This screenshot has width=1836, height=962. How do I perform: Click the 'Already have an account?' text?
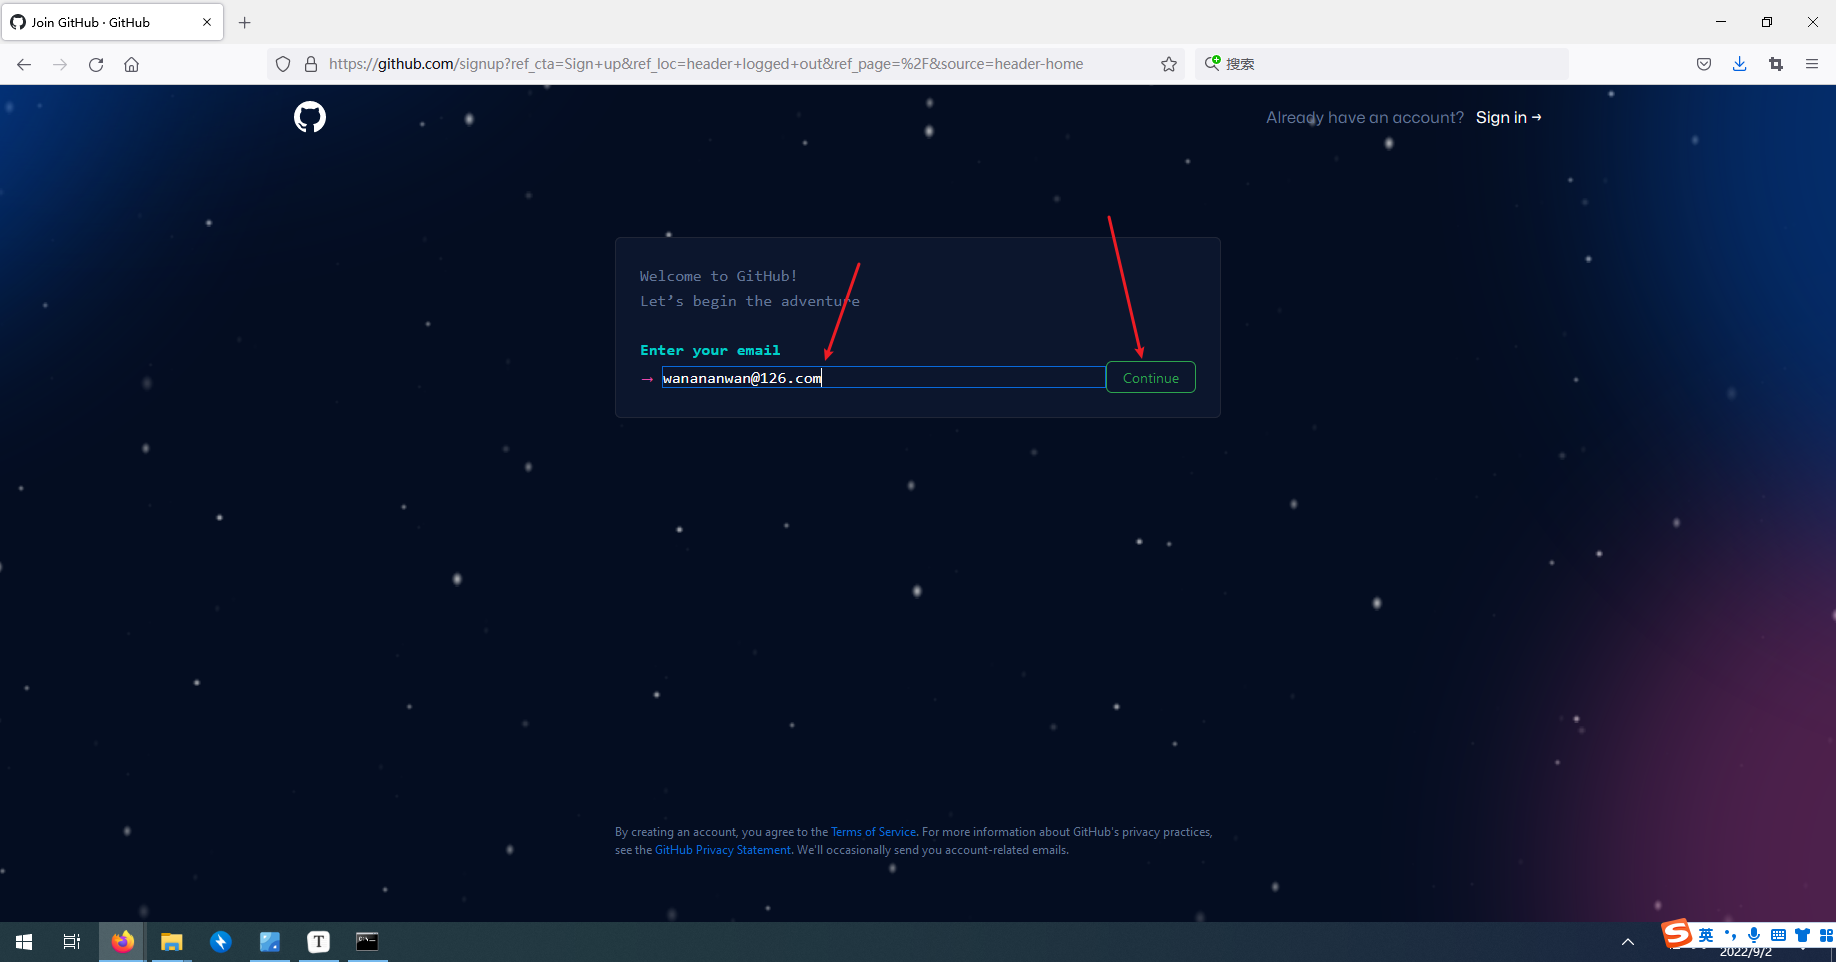(1365, 117)
